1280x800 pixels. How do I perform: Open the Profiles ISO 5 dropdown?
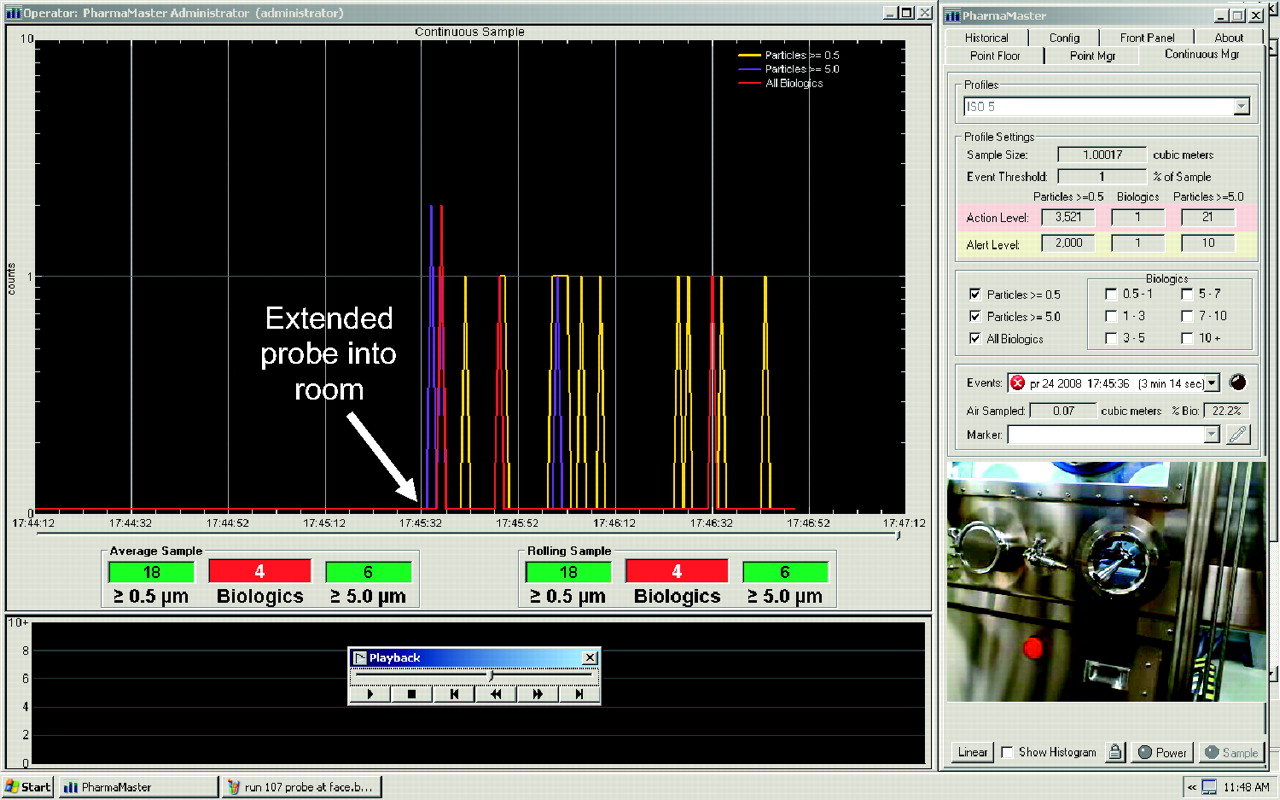point(1241,106)
